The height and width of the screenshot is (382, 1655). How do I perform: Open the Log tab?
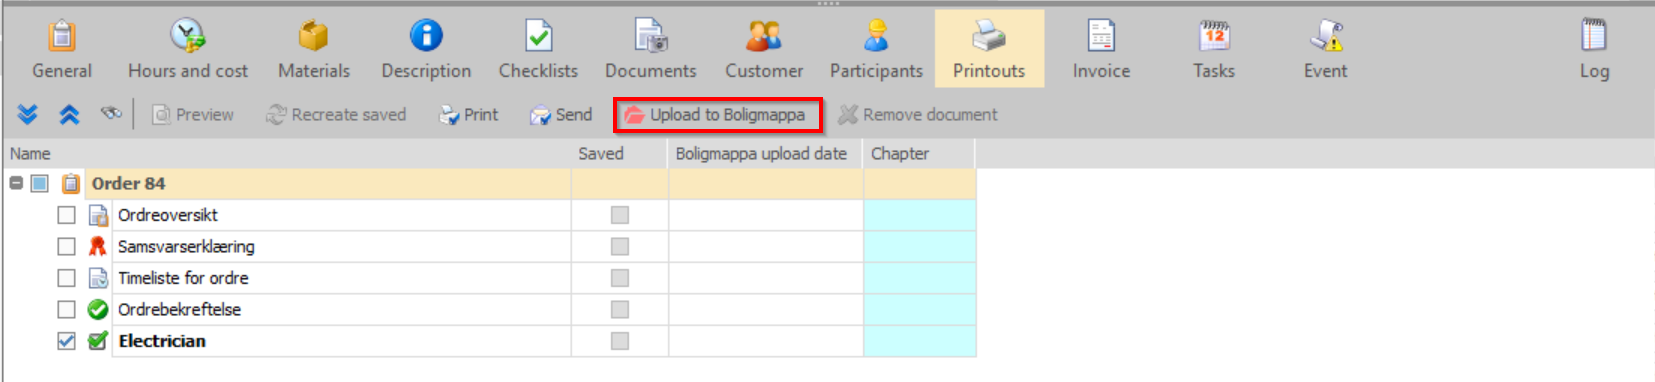(x=1594, y=49)
